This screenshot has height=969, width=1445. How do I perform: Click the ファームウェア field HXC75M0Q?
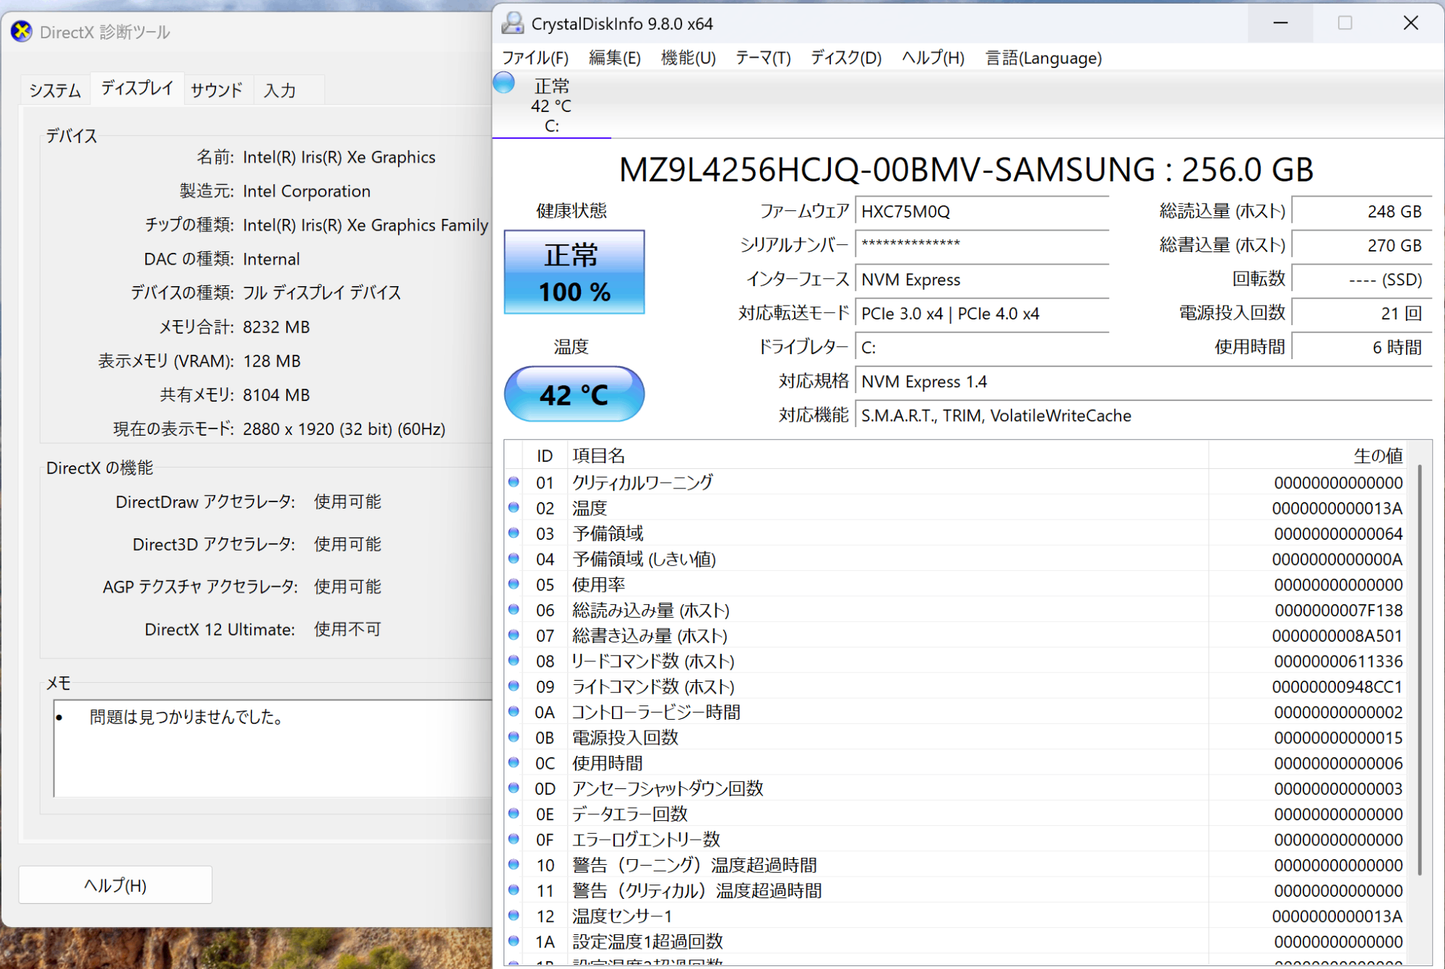[982, 212]
